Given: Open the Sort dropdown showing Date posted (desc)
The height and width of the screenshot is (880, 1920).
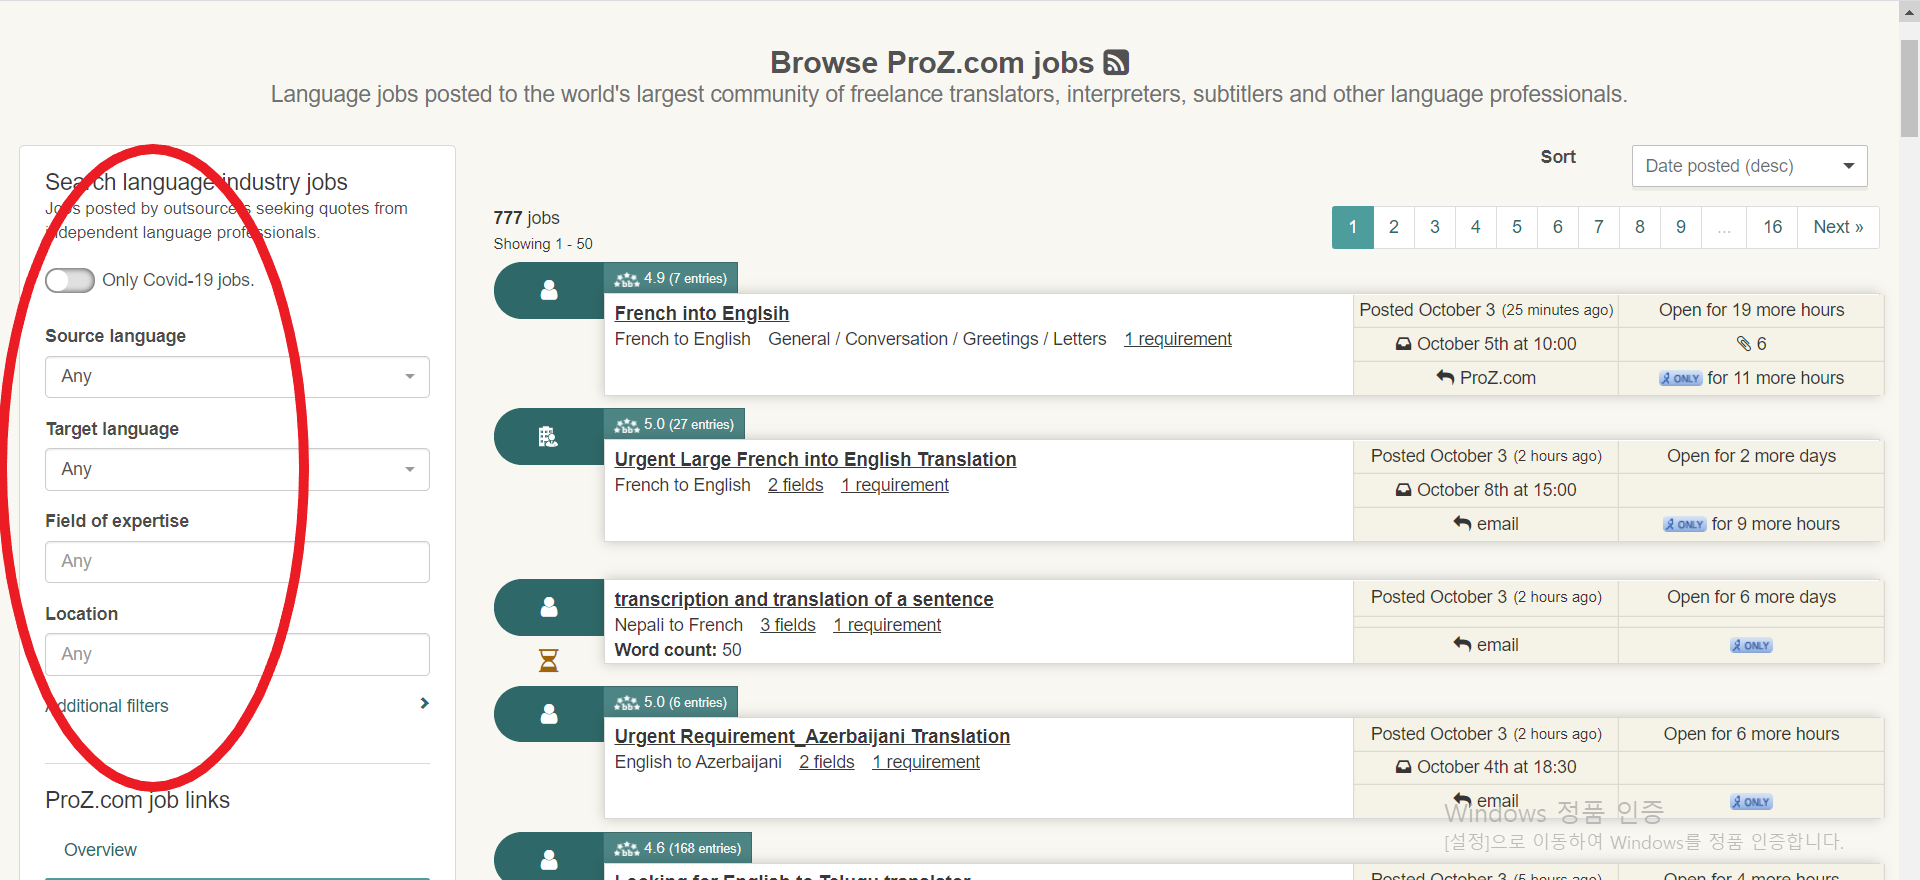Looking at the screenshot, I should (1749, 166).
